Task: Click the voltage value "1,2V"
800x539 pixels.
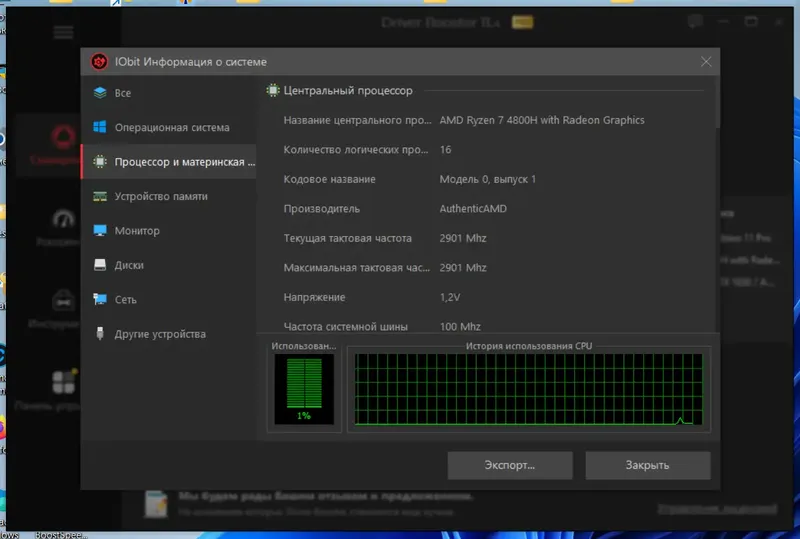Action: click(x=450, y=297)
